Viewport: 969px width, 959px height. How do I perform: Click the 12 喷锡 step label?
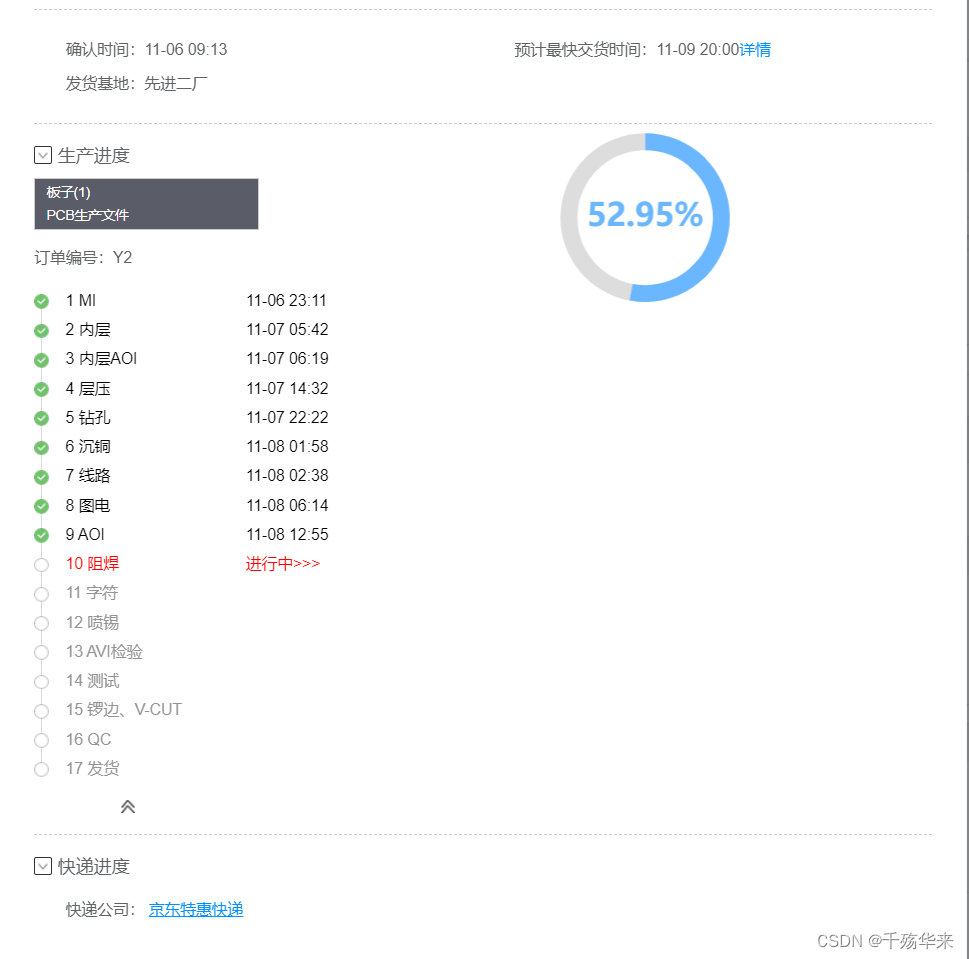(x=92, y=622)
